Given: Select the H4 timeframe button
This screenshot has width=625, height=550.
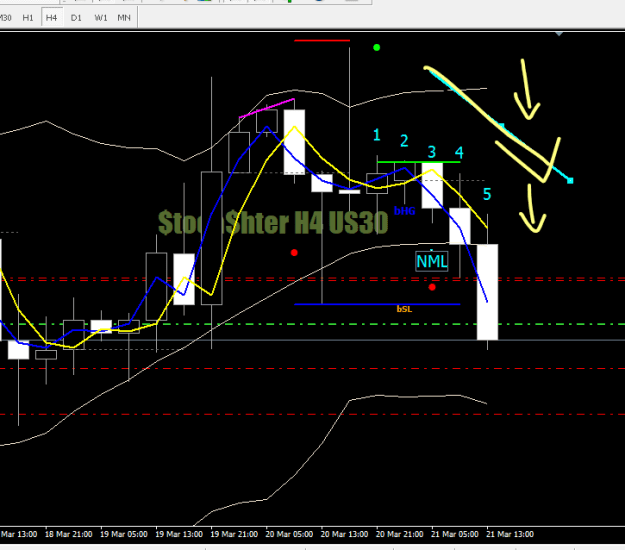Looking at the screenshot, I should (x=52, y=18).
